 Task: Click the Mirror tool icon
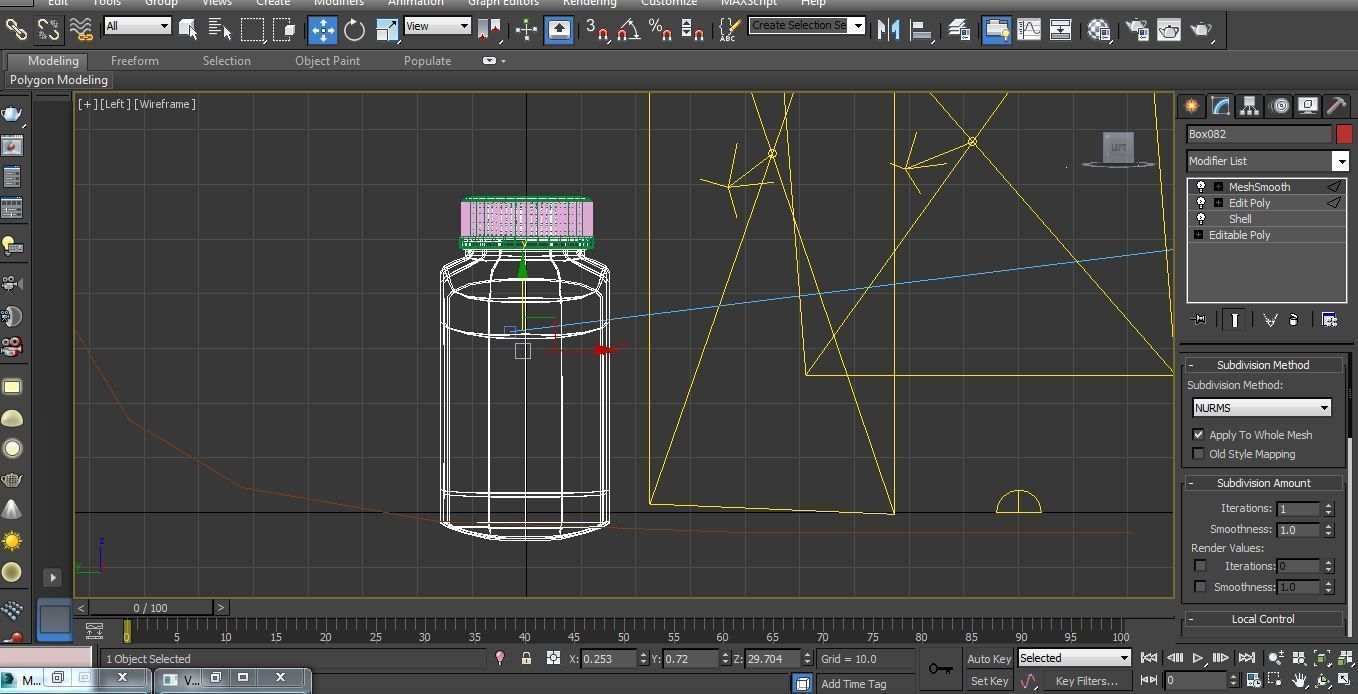click(x=888, y=30)
